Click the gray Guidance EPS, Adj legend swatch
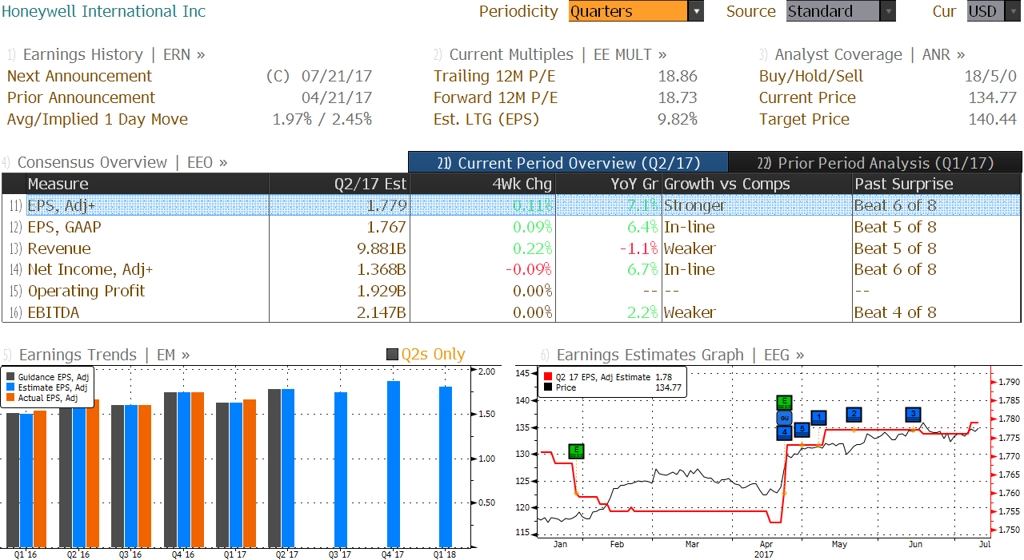This screenshot has height=560, width=1024. point(11,377)
